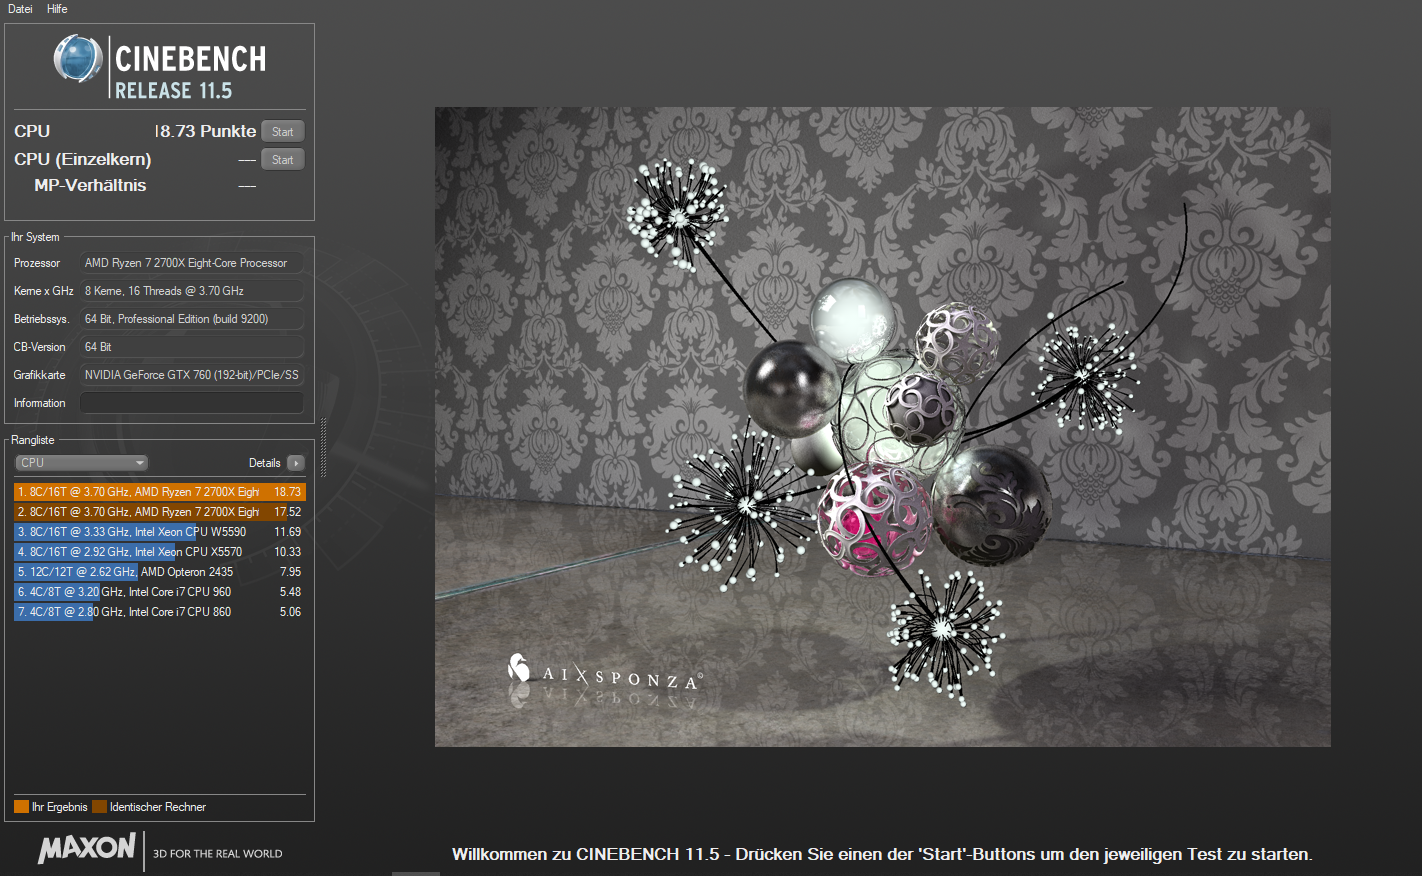
Task: Click the Details arrow button
Action: [x=296, y=463]
